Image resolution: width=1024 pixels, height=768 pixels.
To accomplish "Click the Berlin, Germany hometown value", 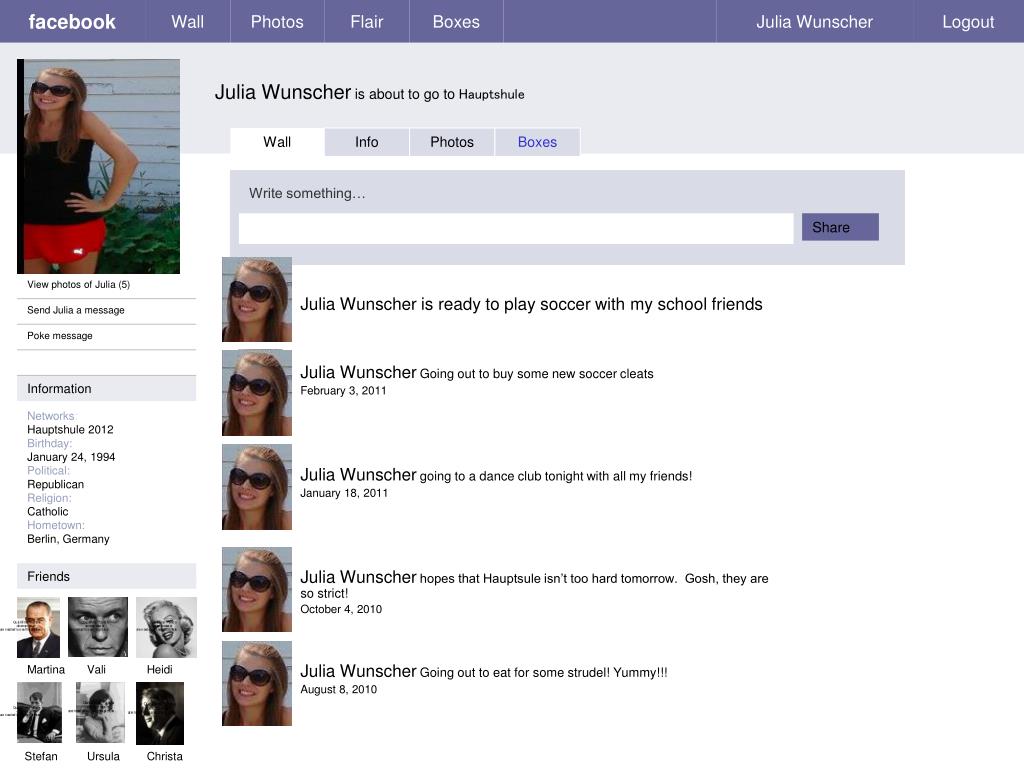I will pos(68,539).
